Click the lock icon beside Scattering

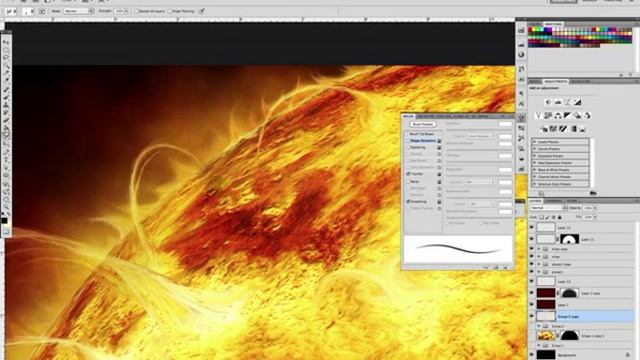point(439,147)
